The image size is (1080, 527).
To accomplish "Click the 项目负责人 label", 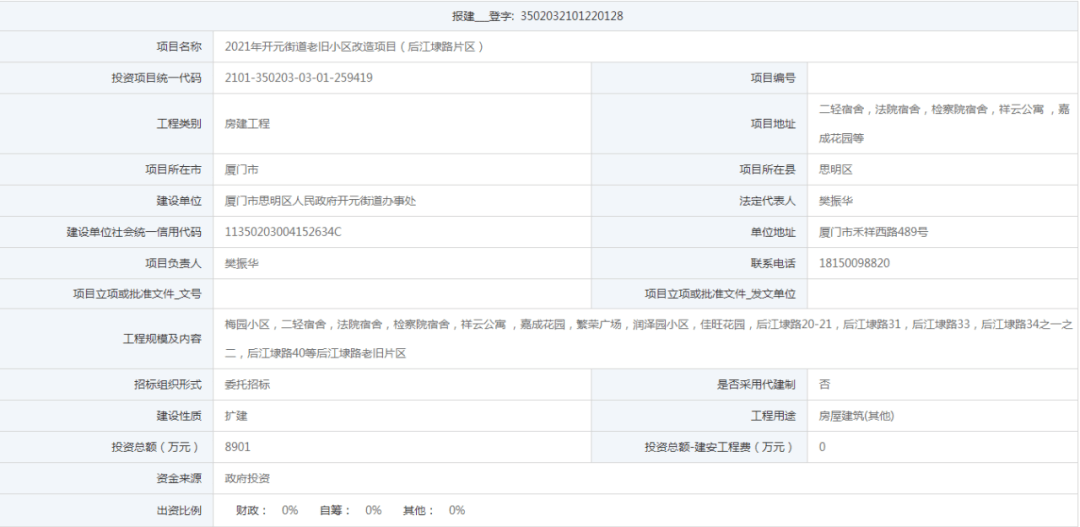I will pyautogui.click(x=173, y=263).
